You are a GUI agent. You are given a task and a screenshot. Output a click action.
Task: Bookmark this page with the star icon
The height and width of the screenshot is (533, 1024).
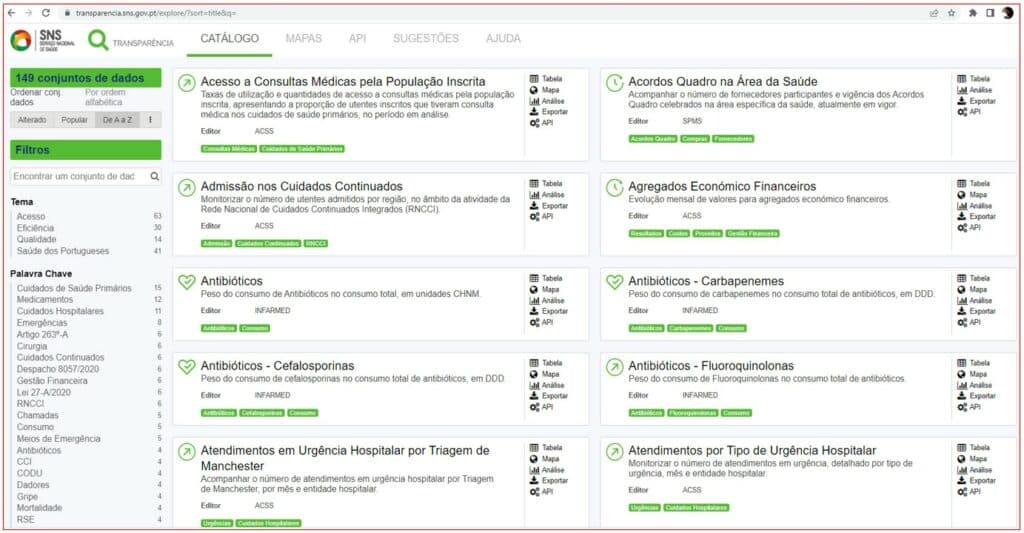(x=951, y=13)
